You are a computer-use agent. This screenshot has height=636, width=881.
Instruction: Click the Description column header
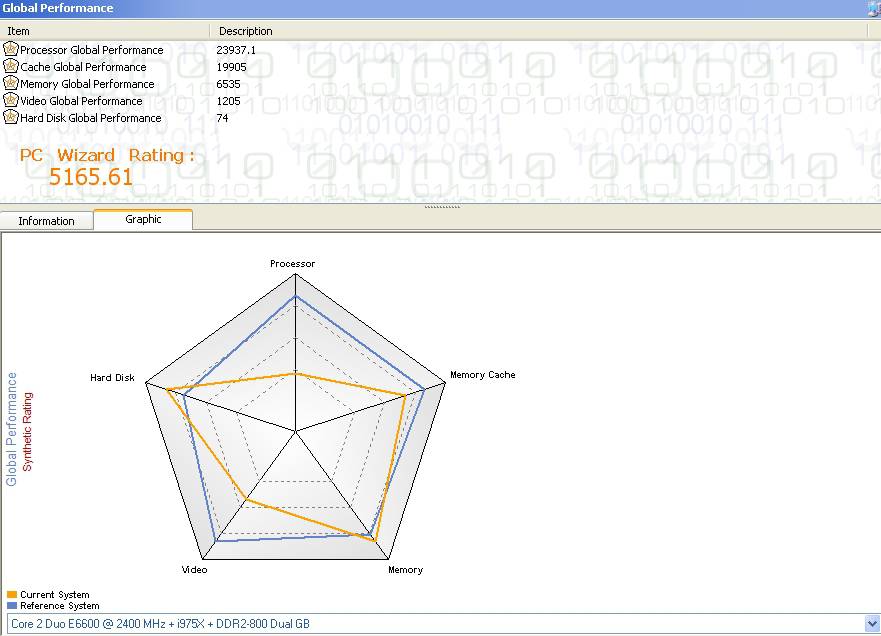click(245, 31)
